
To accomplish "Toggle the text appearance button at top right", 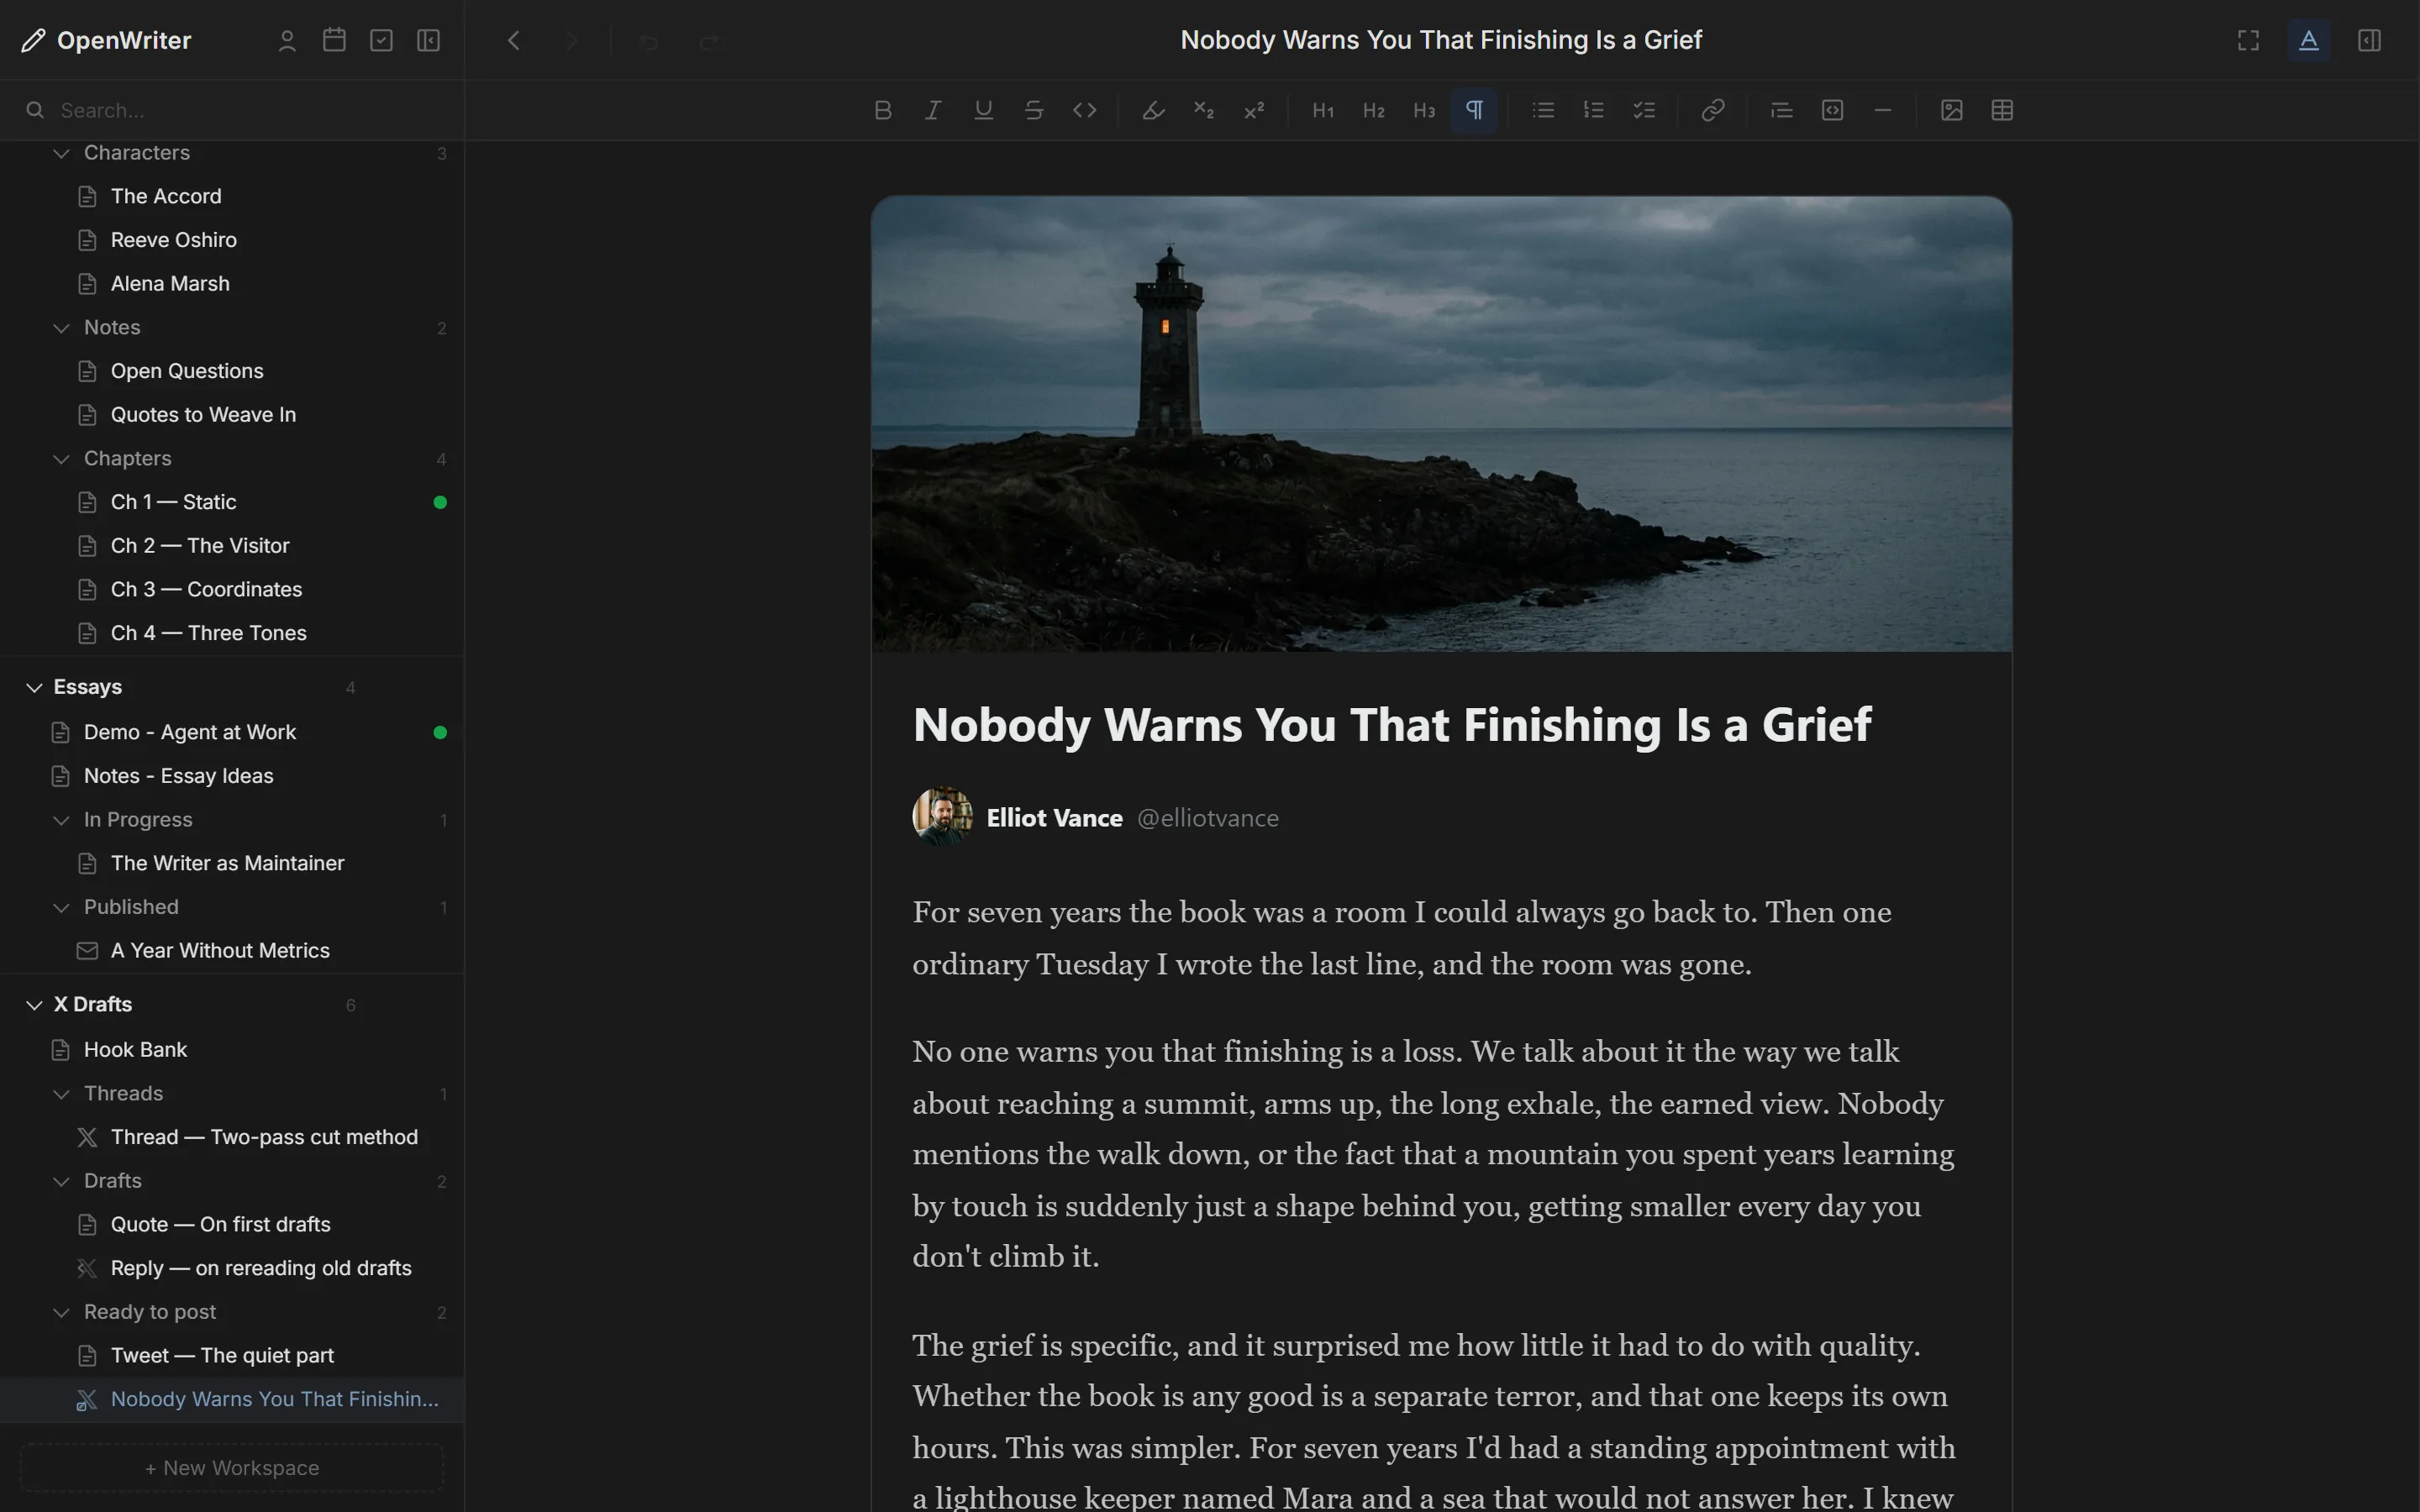I will pyautogui.click(x=2309, y=40).
